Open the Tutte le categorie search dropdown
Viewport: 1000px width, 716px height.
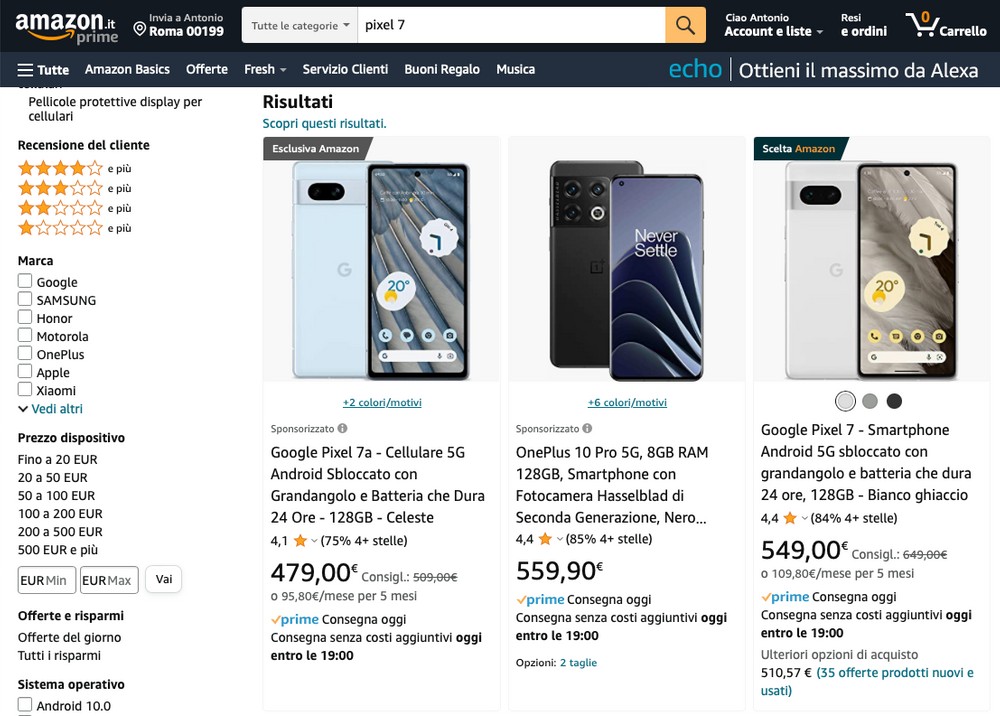[x=300, y=25]
